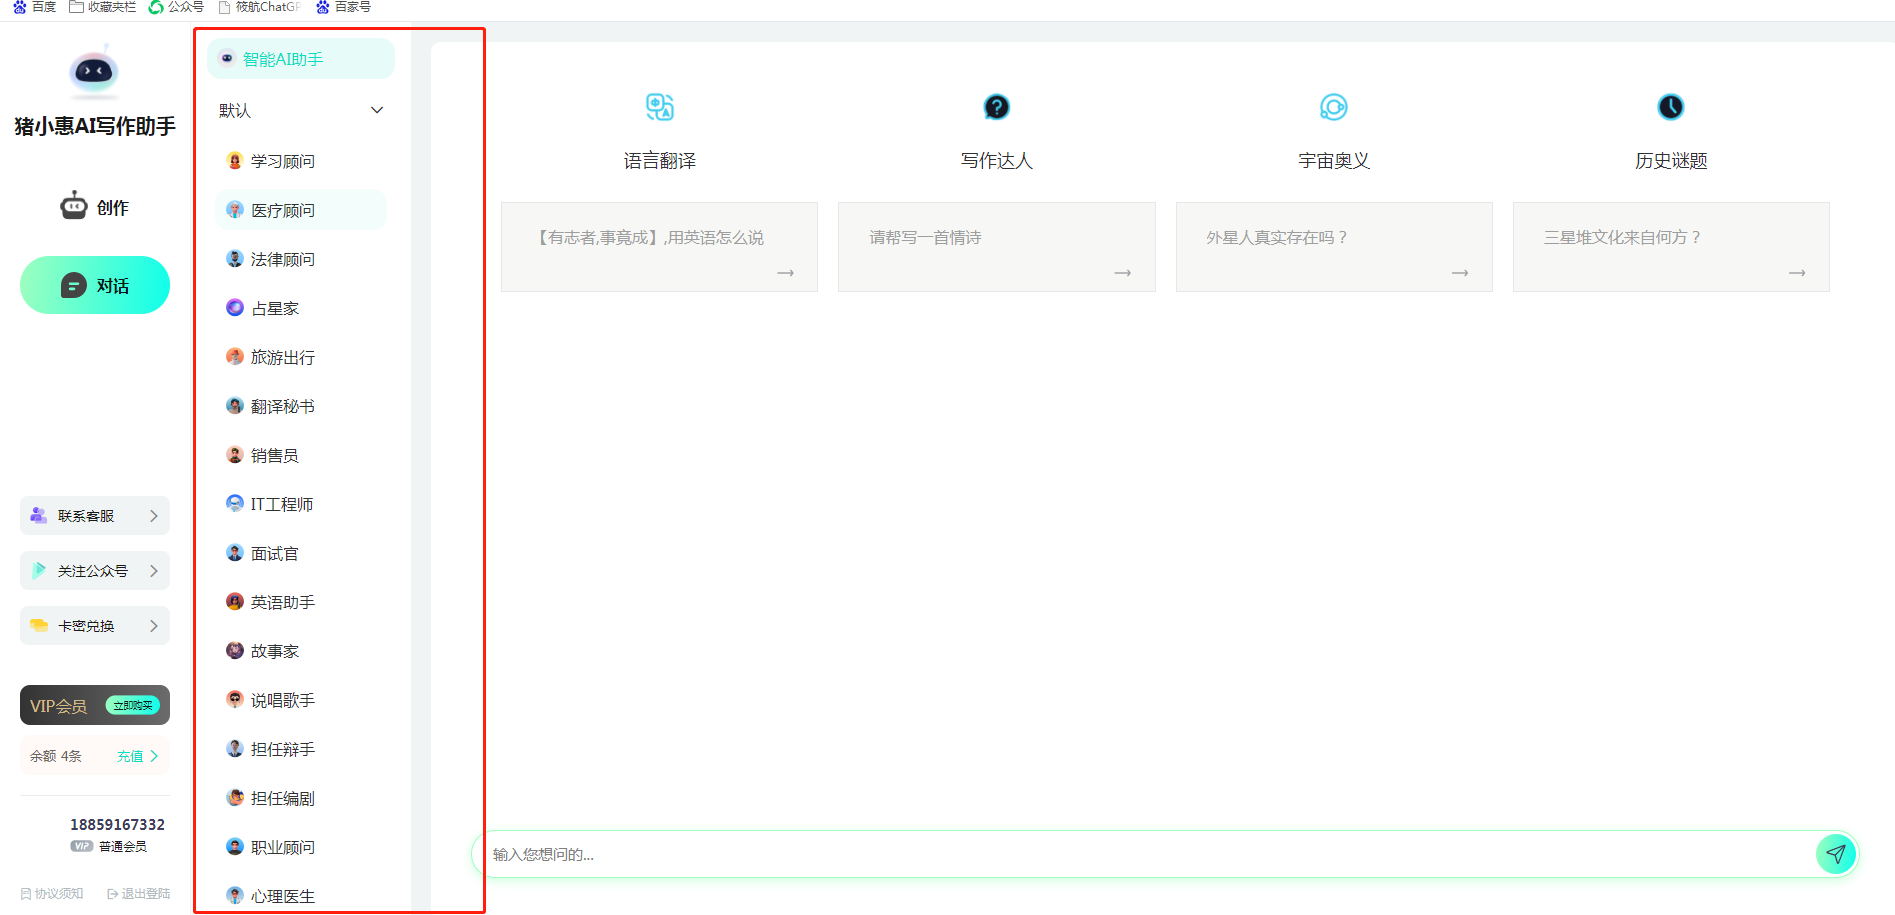This screenshot has width=1895, height=915.
Task: Click the 立即购买 VIP purchase button
Action: pos(133,706)
